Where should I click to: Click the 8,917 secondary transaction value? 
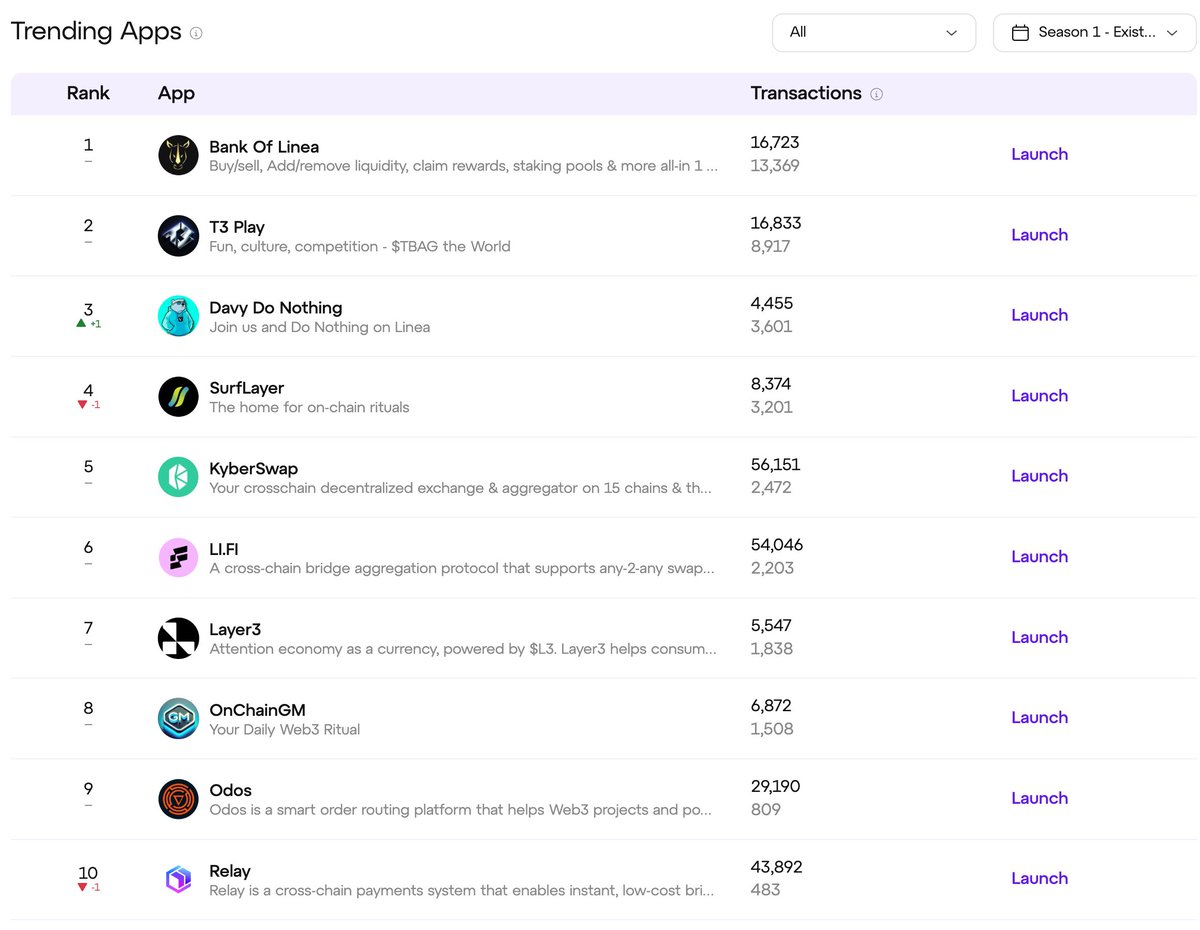click(x=771, y=246)
